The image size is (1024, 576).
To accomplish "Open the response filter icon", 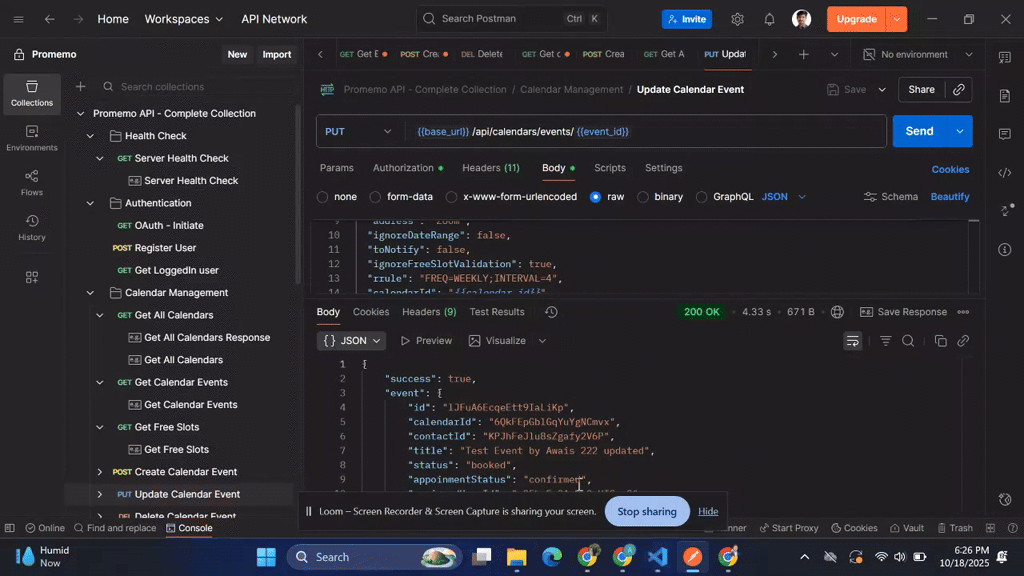I will [886, 341].
